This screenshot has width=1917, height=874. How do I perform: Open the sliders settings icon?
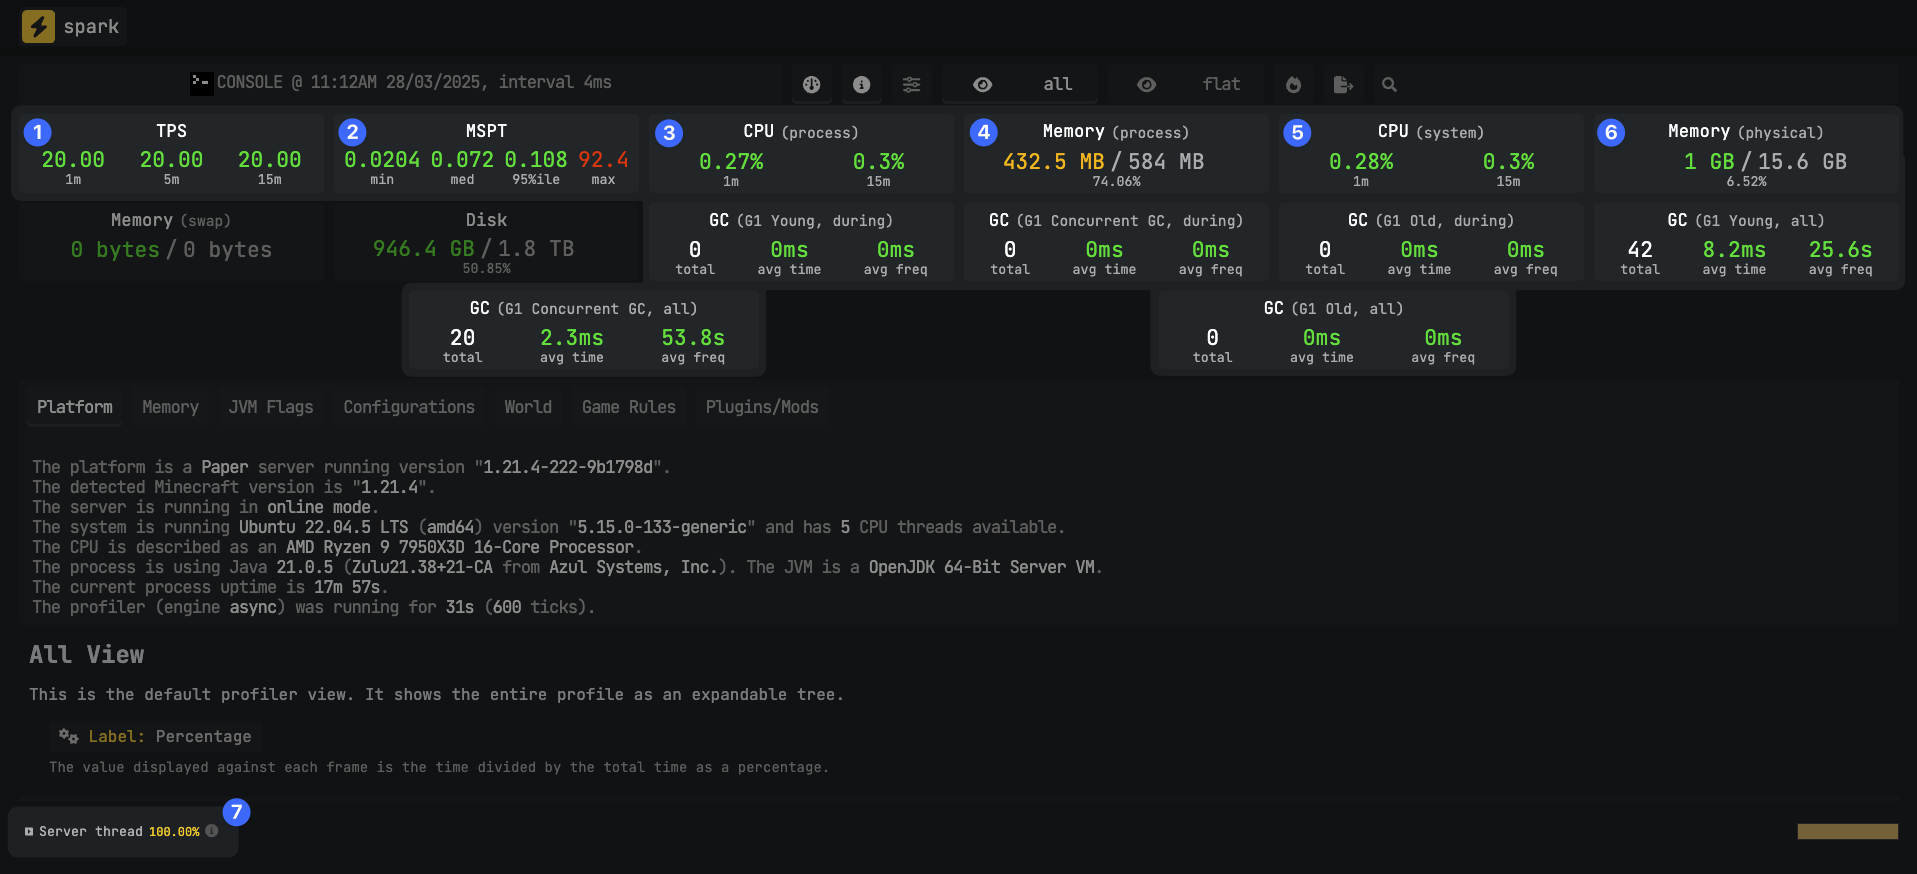tap(912, 85)
